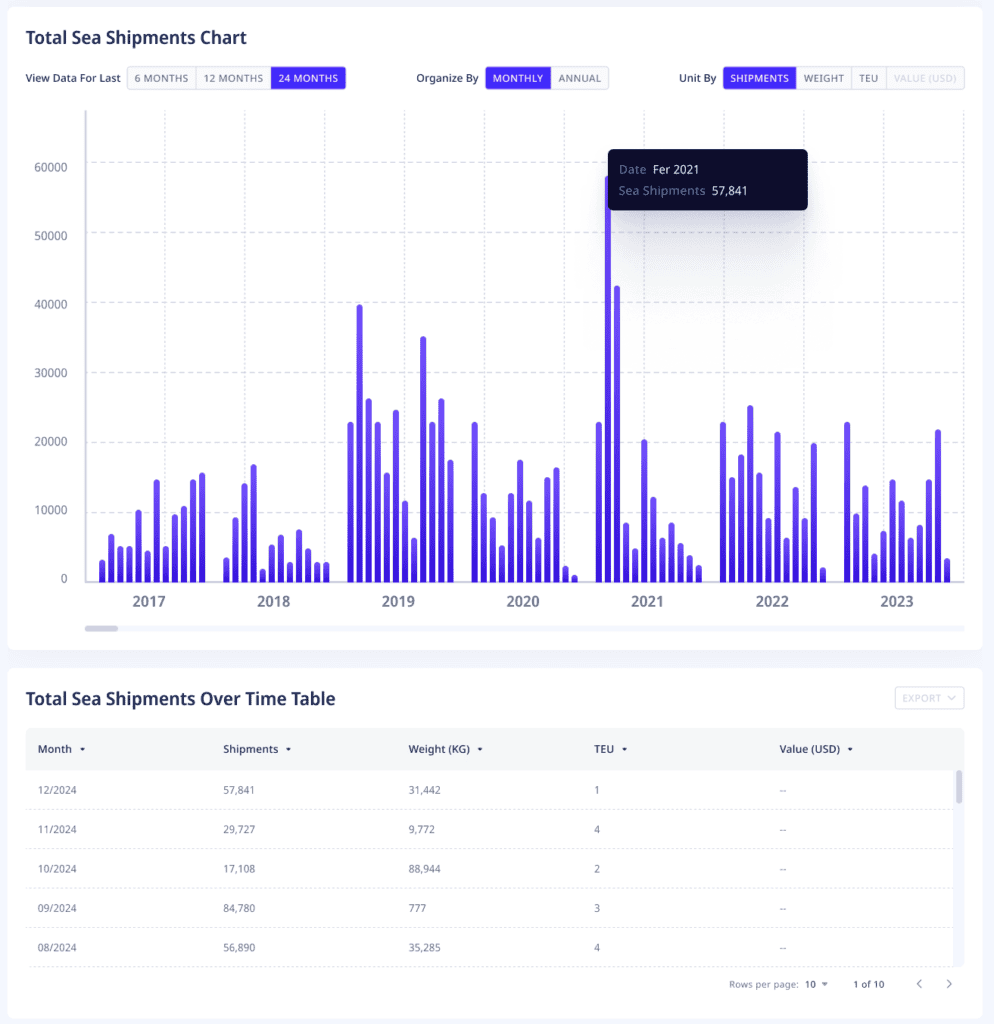Select the 6 MONTHS view range
Image resolution: width=994 pixels, height=1024 pixels.
(x=161, y=78)
